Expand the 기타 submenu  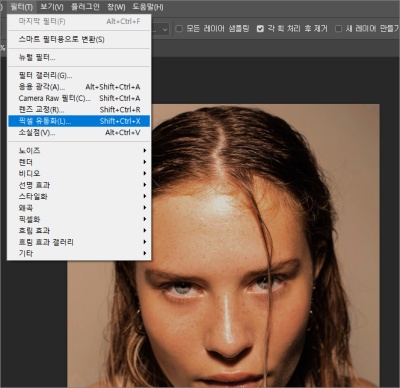point(79,253)
